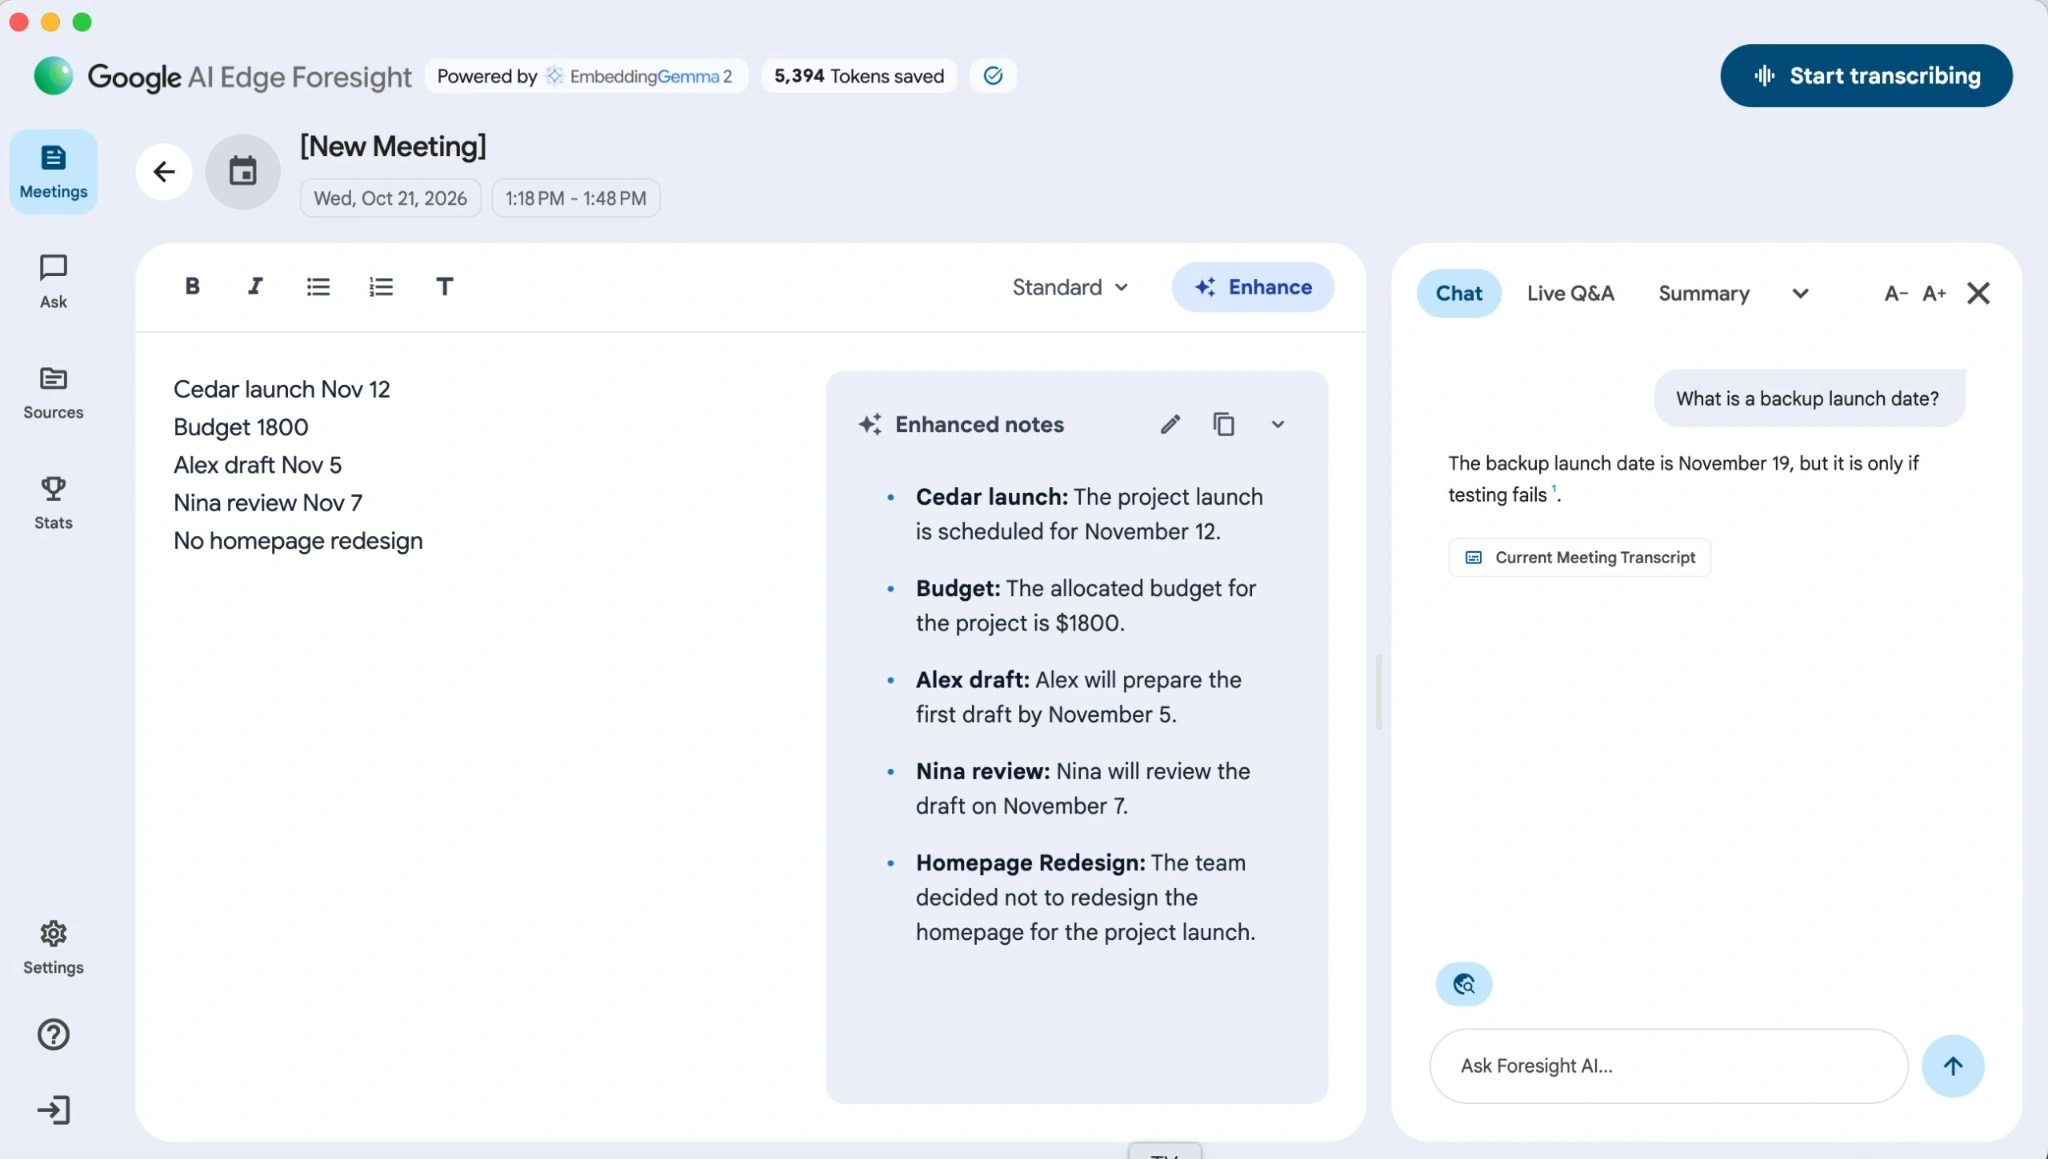Insert a bulleted list
This screenshot has width=2048, height=1159.
[x=318, y=287]
